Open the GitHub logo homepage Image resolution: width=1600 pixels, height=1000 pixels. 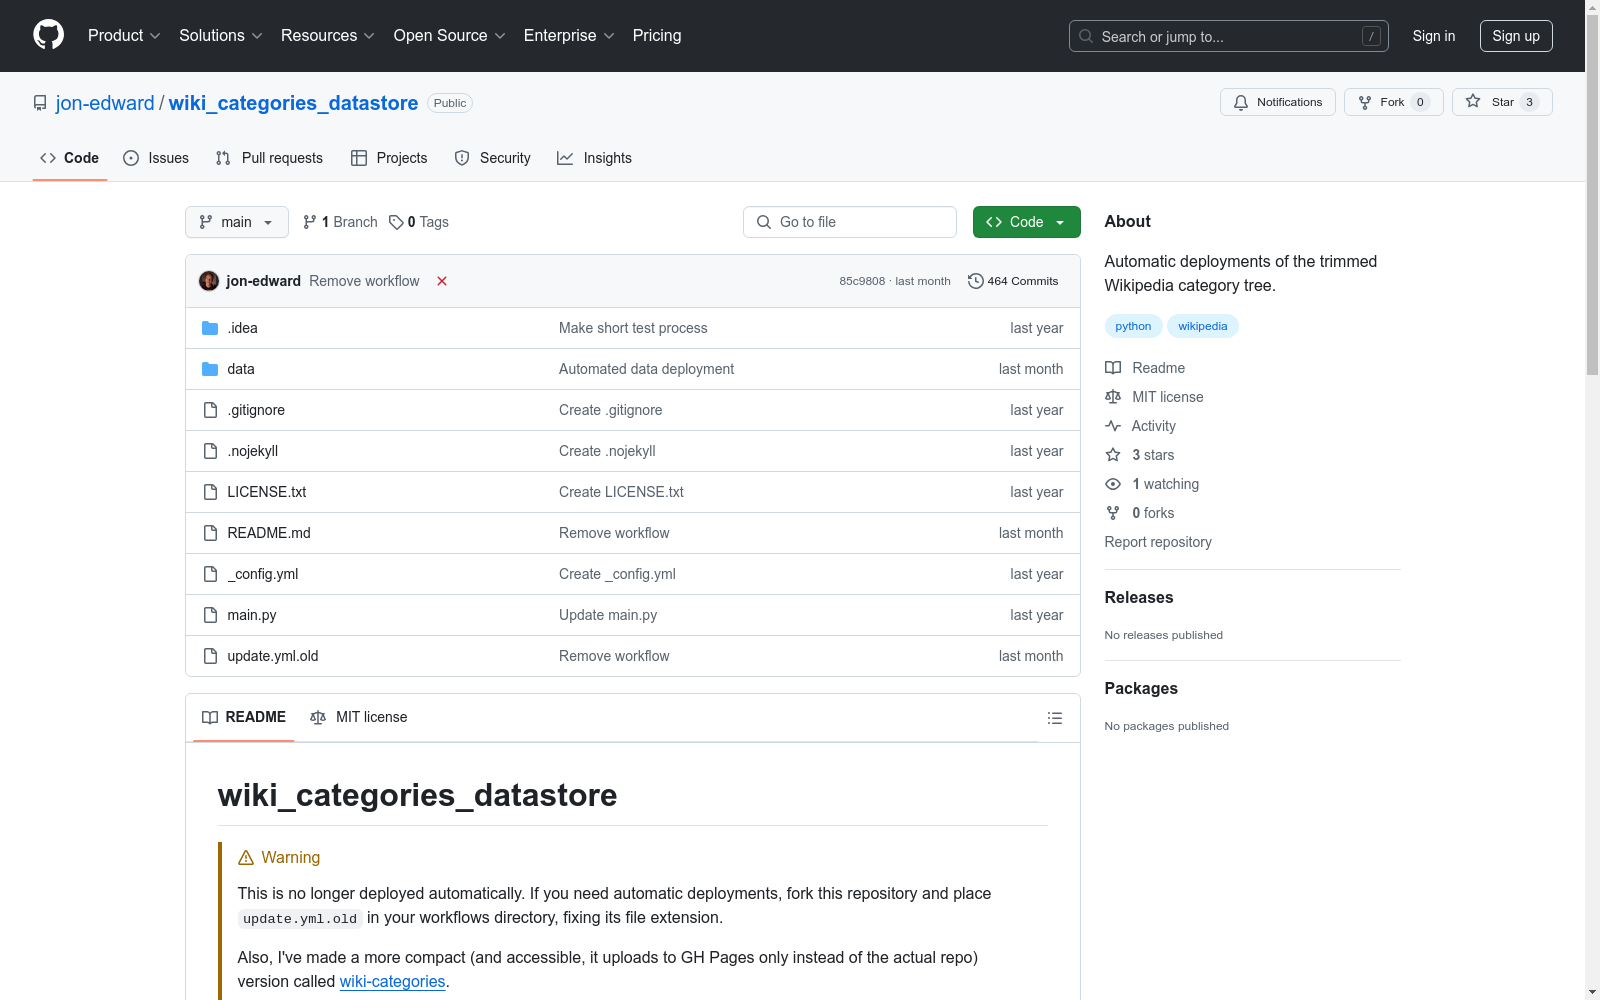coord(48,35)
